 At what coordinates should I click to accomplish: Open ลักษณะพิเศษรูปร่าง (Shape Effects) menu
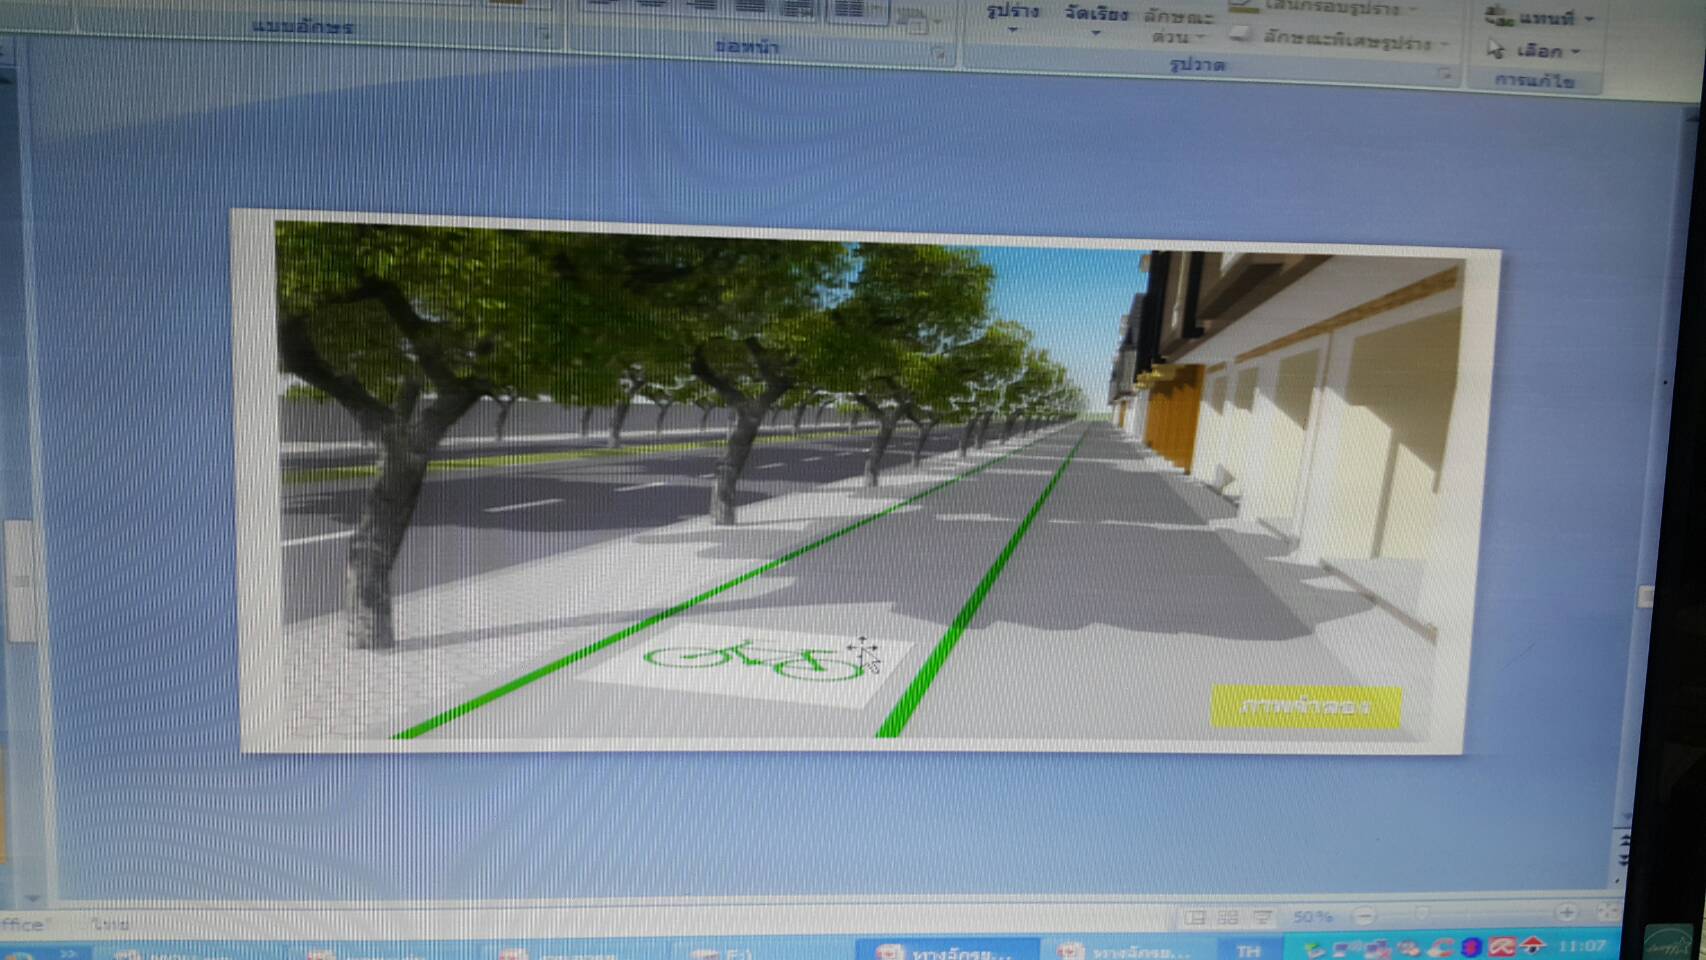tap(1340, 40)
